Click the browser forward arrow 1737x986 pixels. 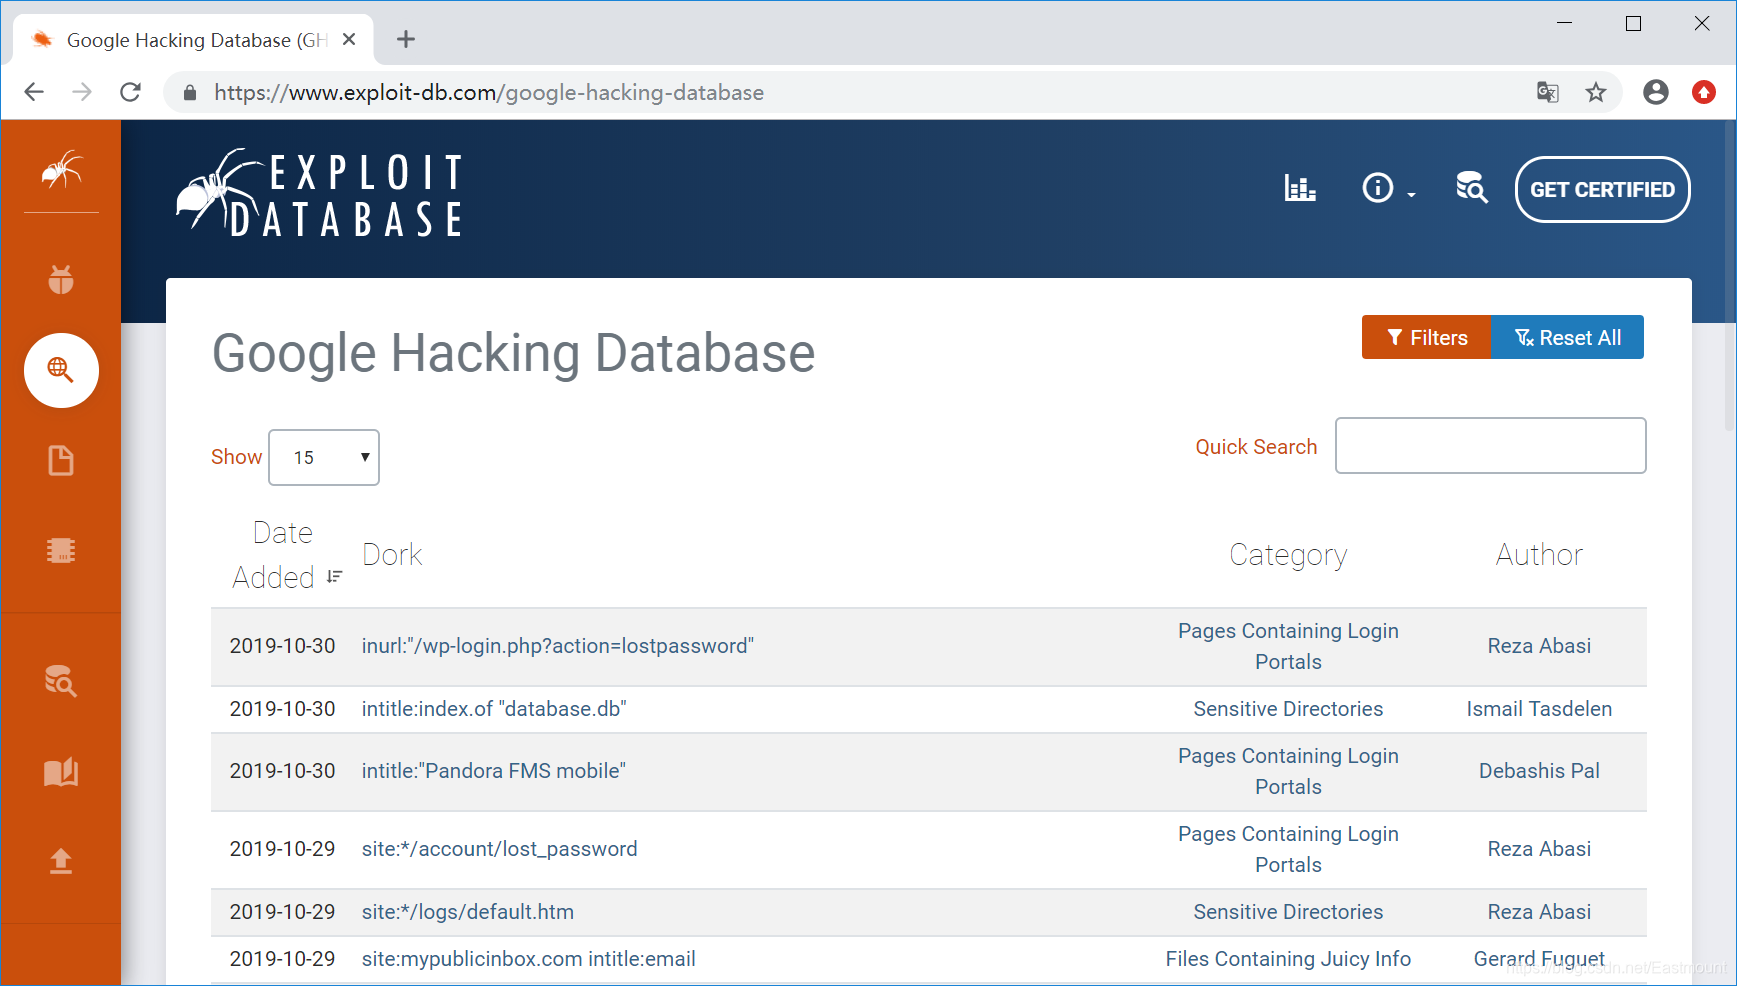point(82,92)
